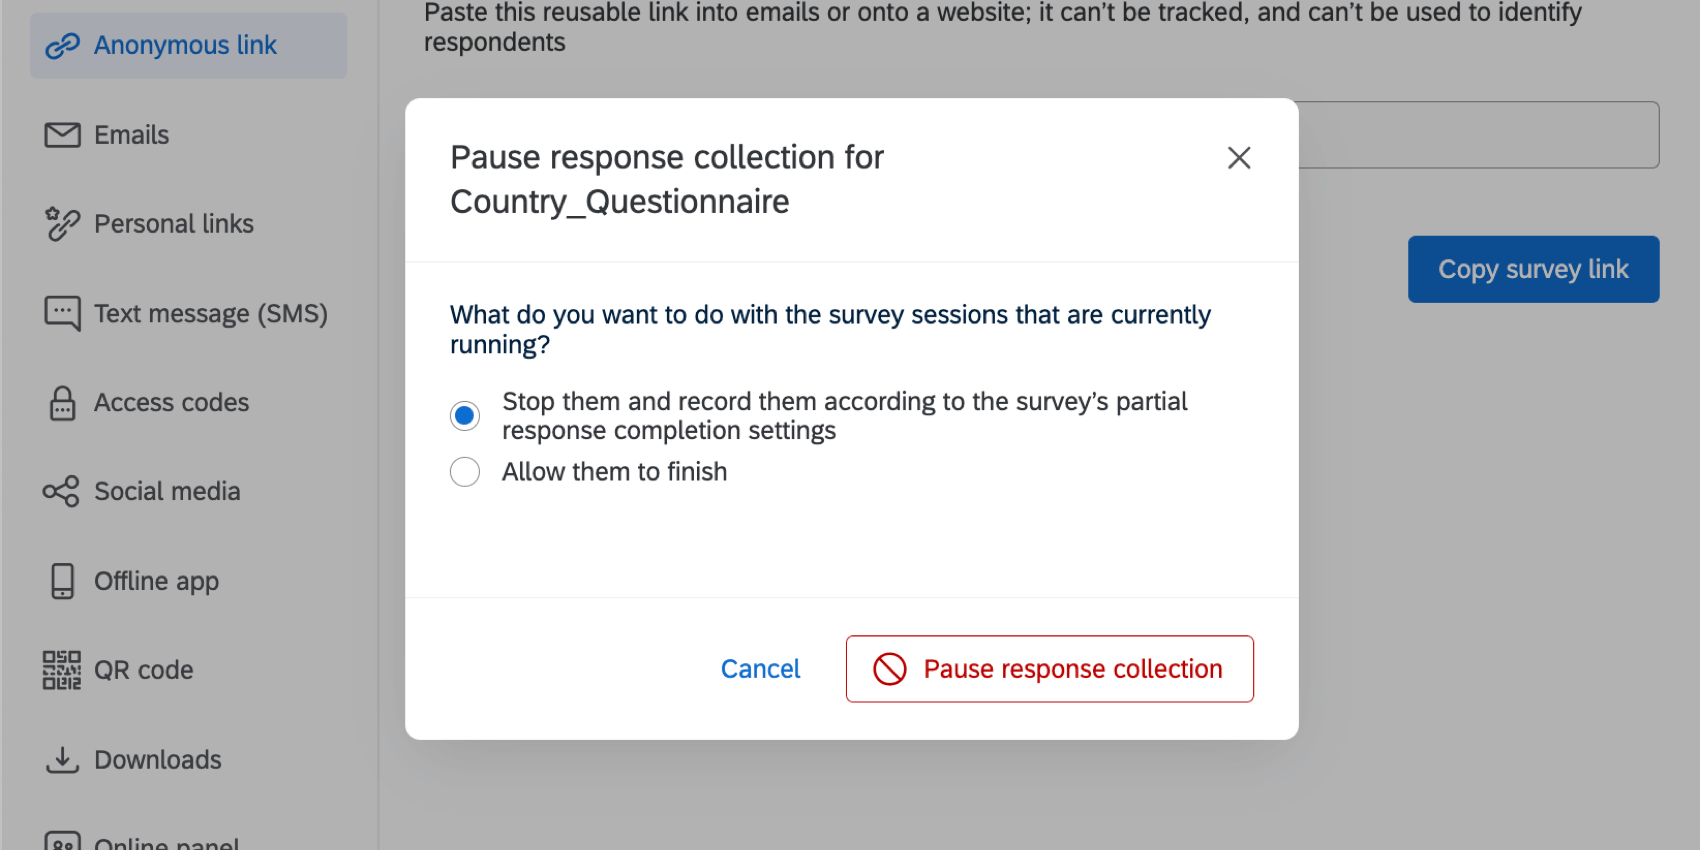The width and height of the screenshot is (1700, 850).
Task: Click the dialog title Pause response collection
Action: 666,157
